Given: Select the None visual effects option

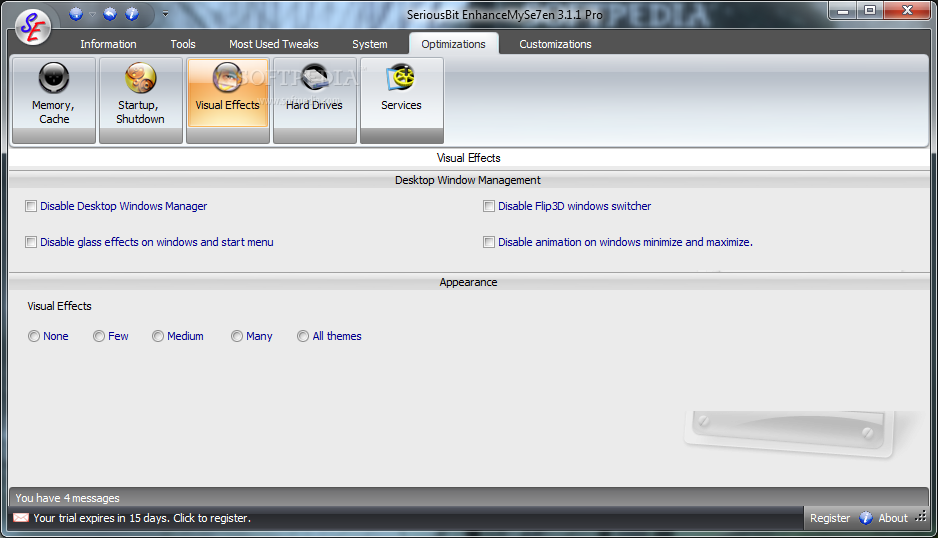Looking at the screenshot, I should (x=34, y=336).
